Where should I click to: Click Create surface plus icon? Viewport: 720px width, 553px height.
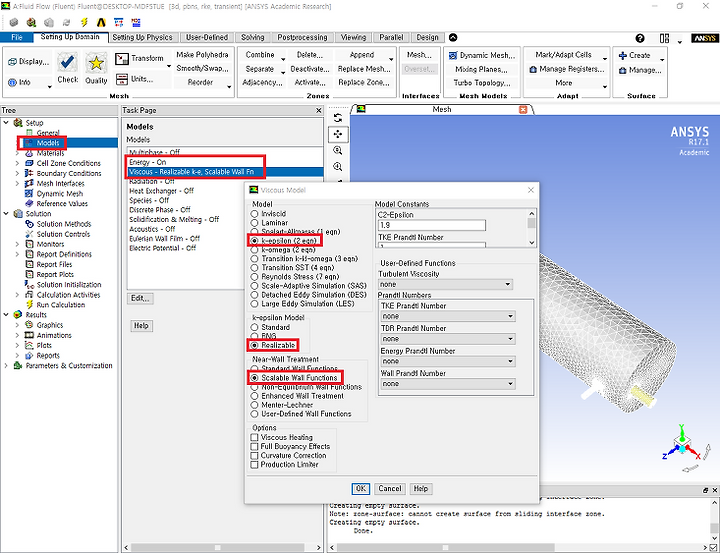623,55
